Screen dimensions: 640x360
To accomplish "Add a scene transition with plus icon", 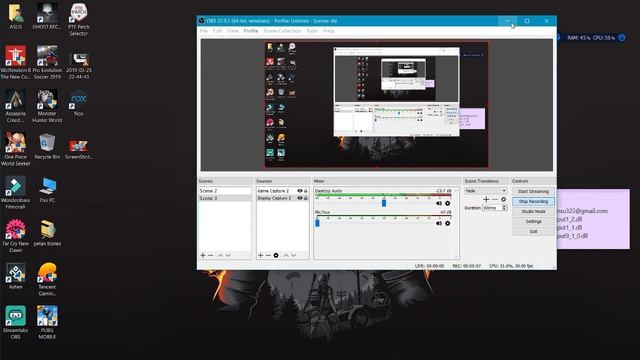I will click(486, 199).
